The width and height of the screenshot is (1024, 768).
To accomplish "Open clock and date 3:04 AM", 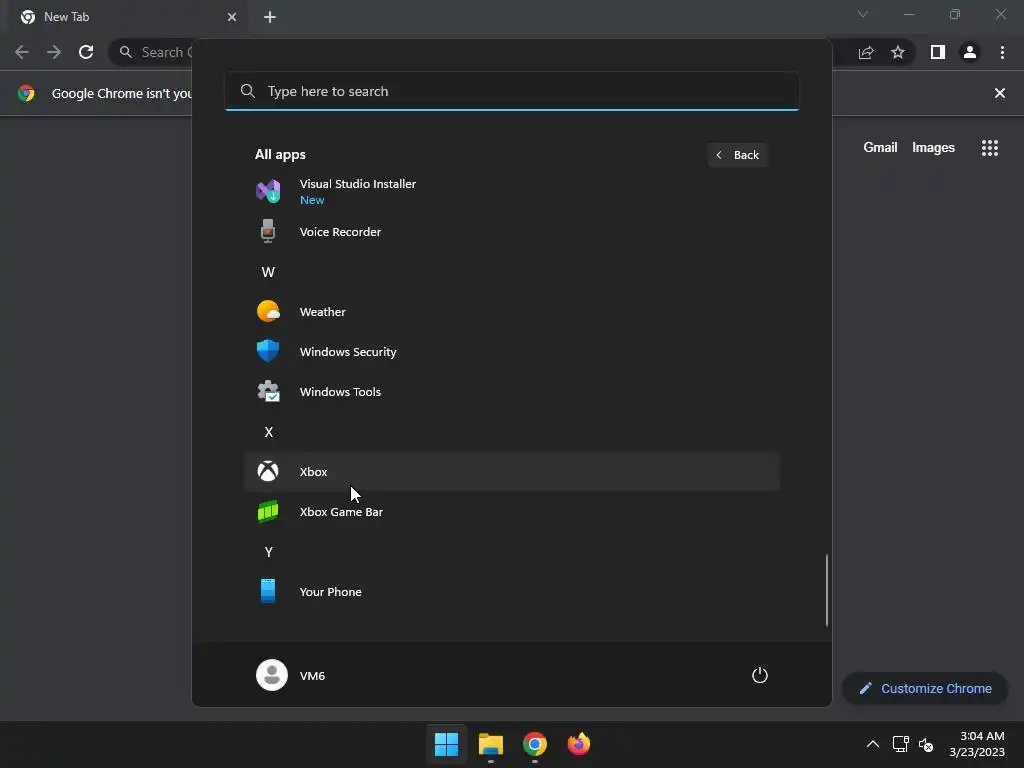I will click(x=977, y=744).
